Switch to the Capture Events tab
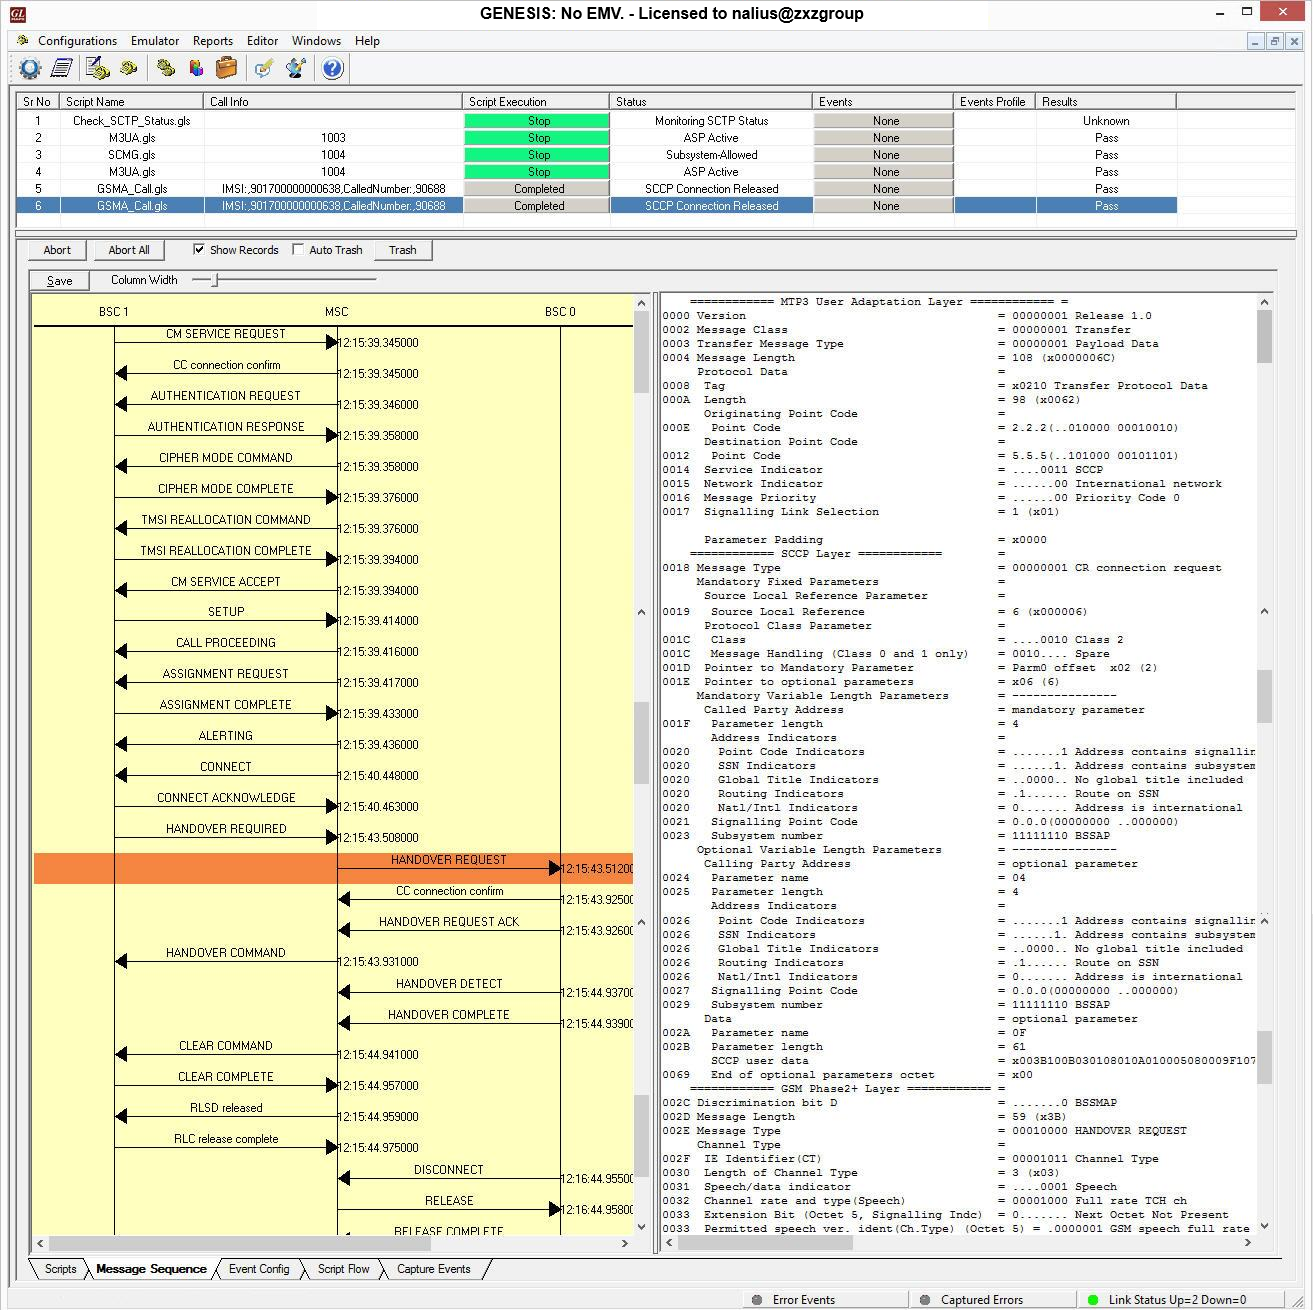 [433, 1269]
